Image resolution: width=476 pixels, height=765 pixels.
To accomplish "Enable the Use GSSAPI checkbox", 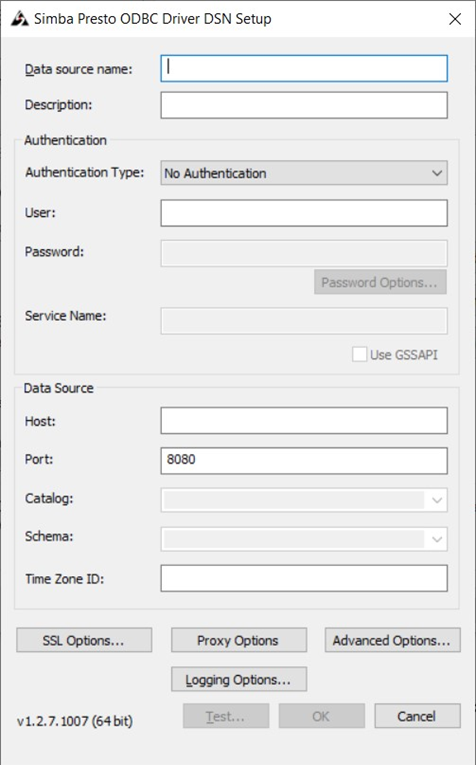I will point(359,354).
